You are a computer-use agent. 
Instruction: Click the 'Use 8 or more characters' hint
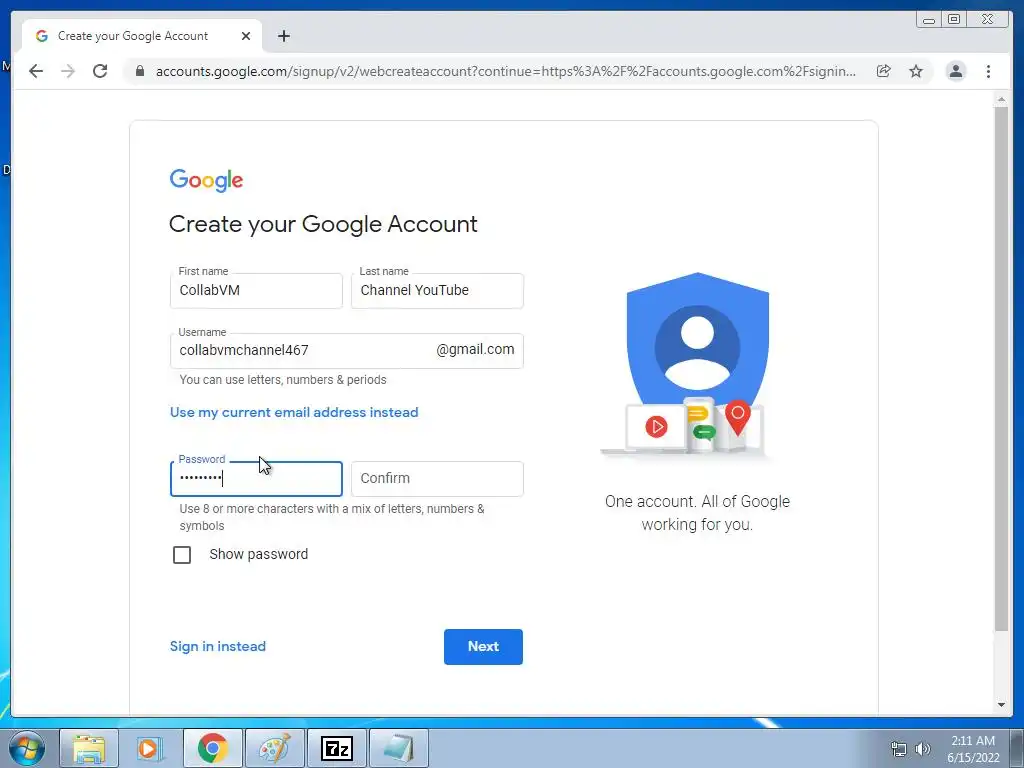click(332, 517)
